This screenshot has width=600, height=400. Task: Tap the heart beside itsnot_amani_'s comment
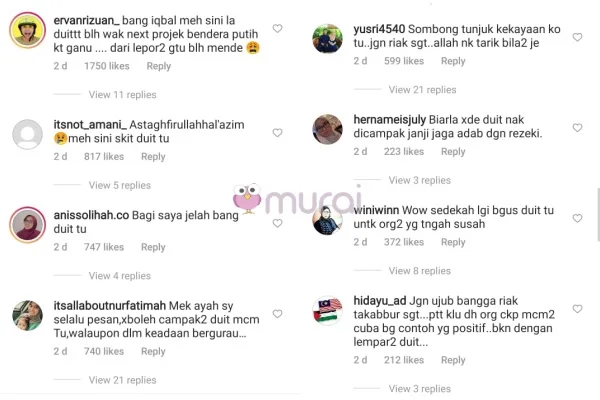pyautogui.click(x=277, y=133)
